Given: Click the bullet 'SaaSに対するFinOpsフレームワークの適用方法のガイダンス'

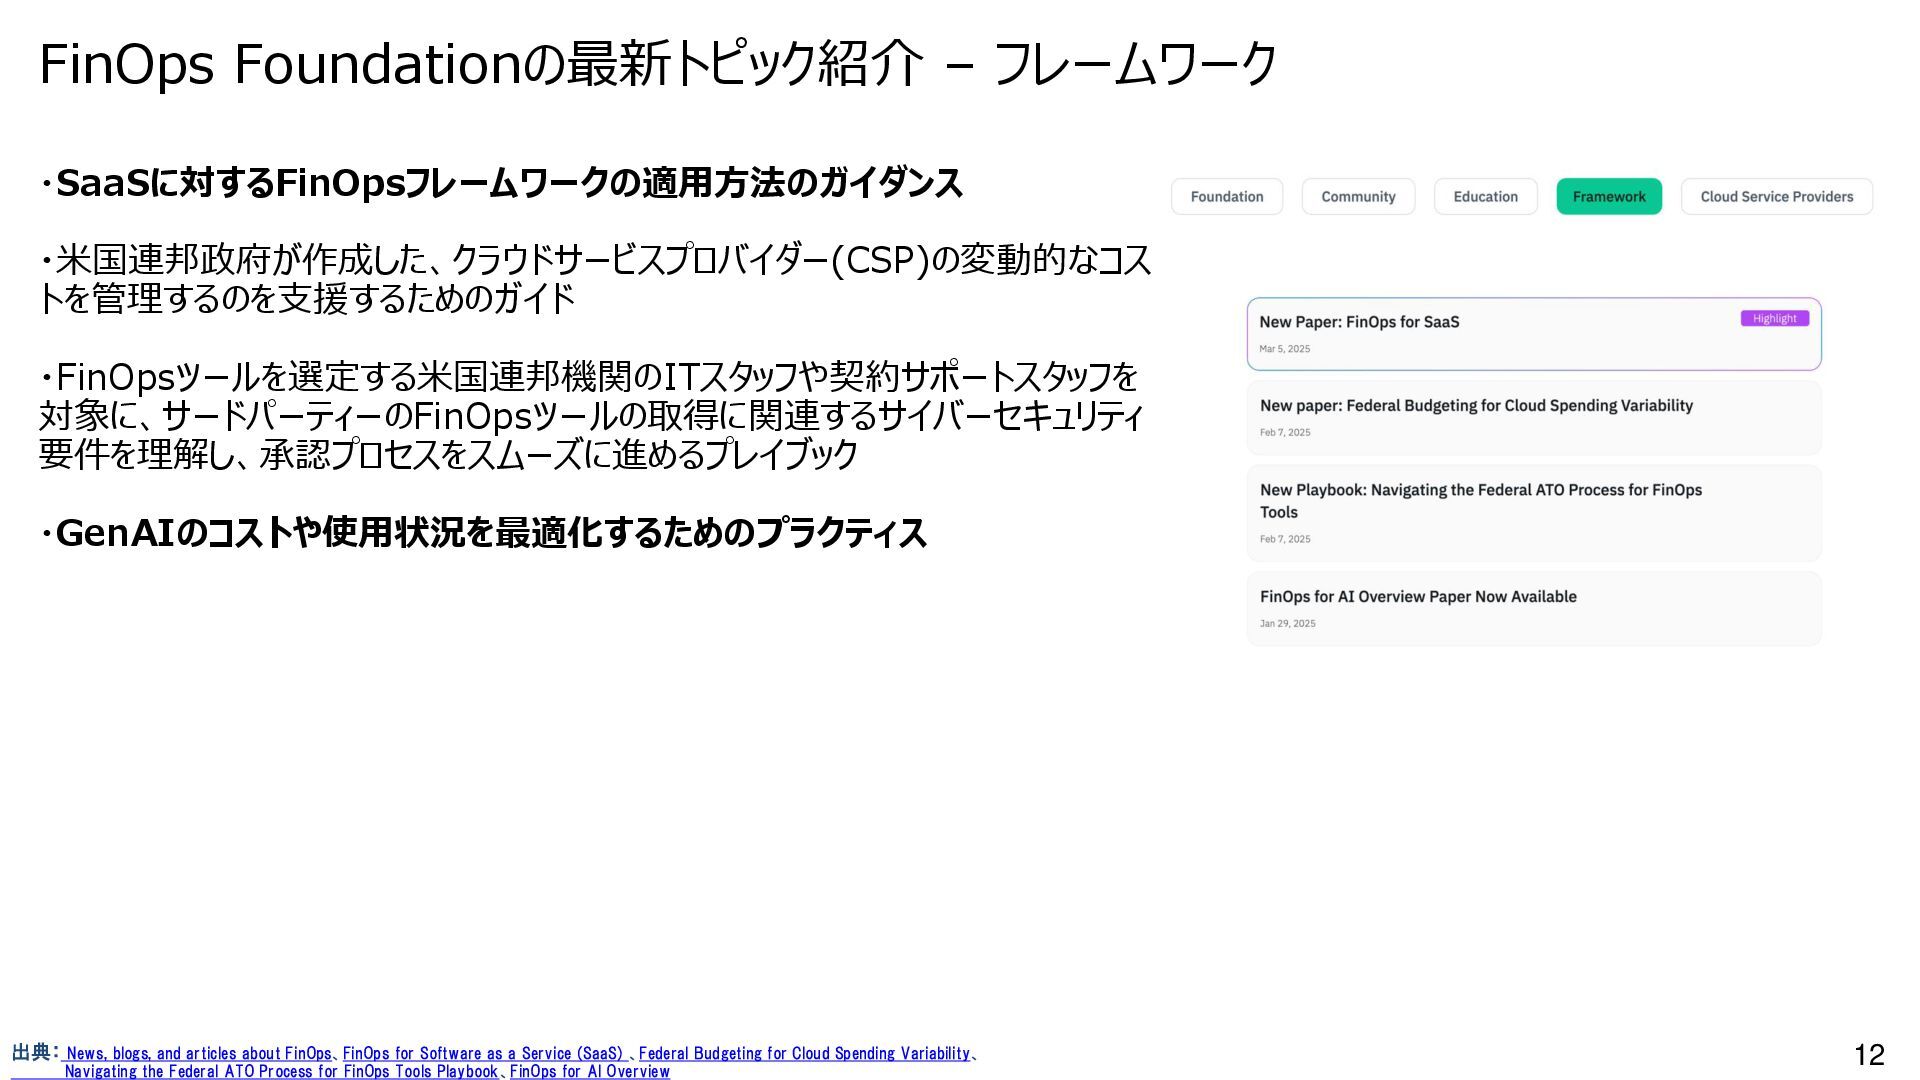Looking at the screenshot, I should 501,183.
